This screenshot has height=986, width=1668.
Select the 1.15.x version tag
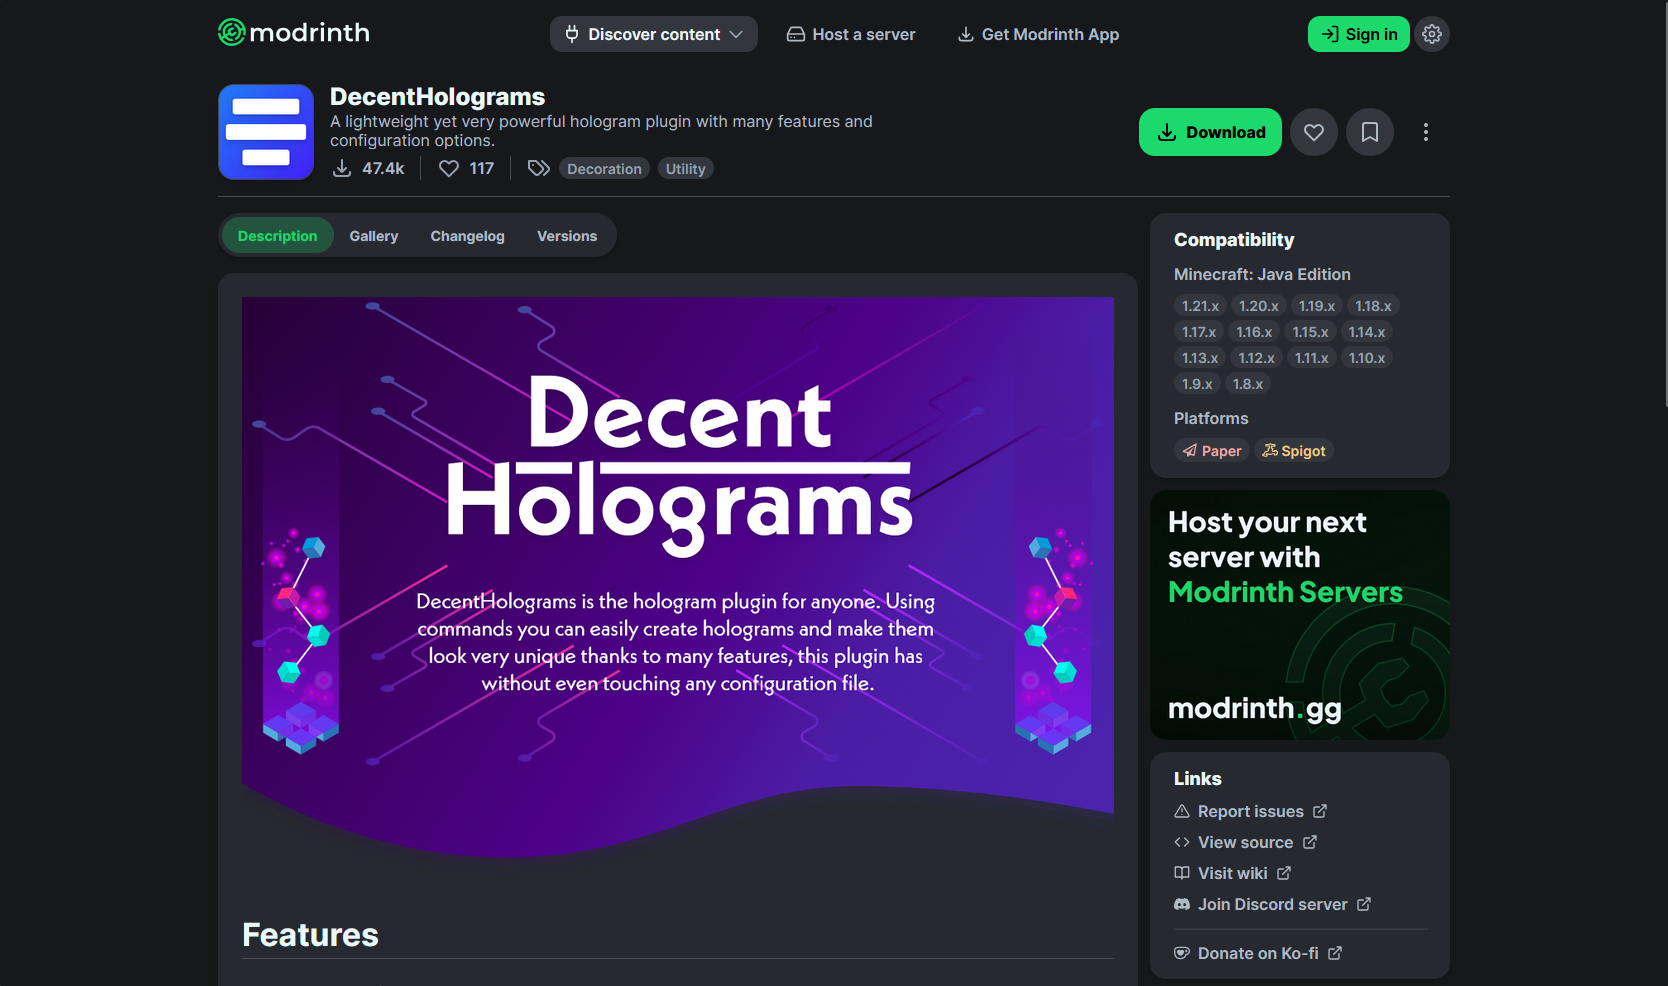[1310, 332]
